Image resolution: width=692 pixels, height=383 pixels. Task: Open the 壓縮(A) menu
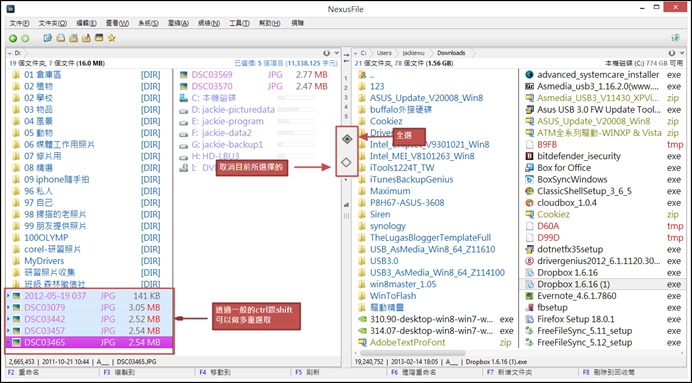click(178, 23)
